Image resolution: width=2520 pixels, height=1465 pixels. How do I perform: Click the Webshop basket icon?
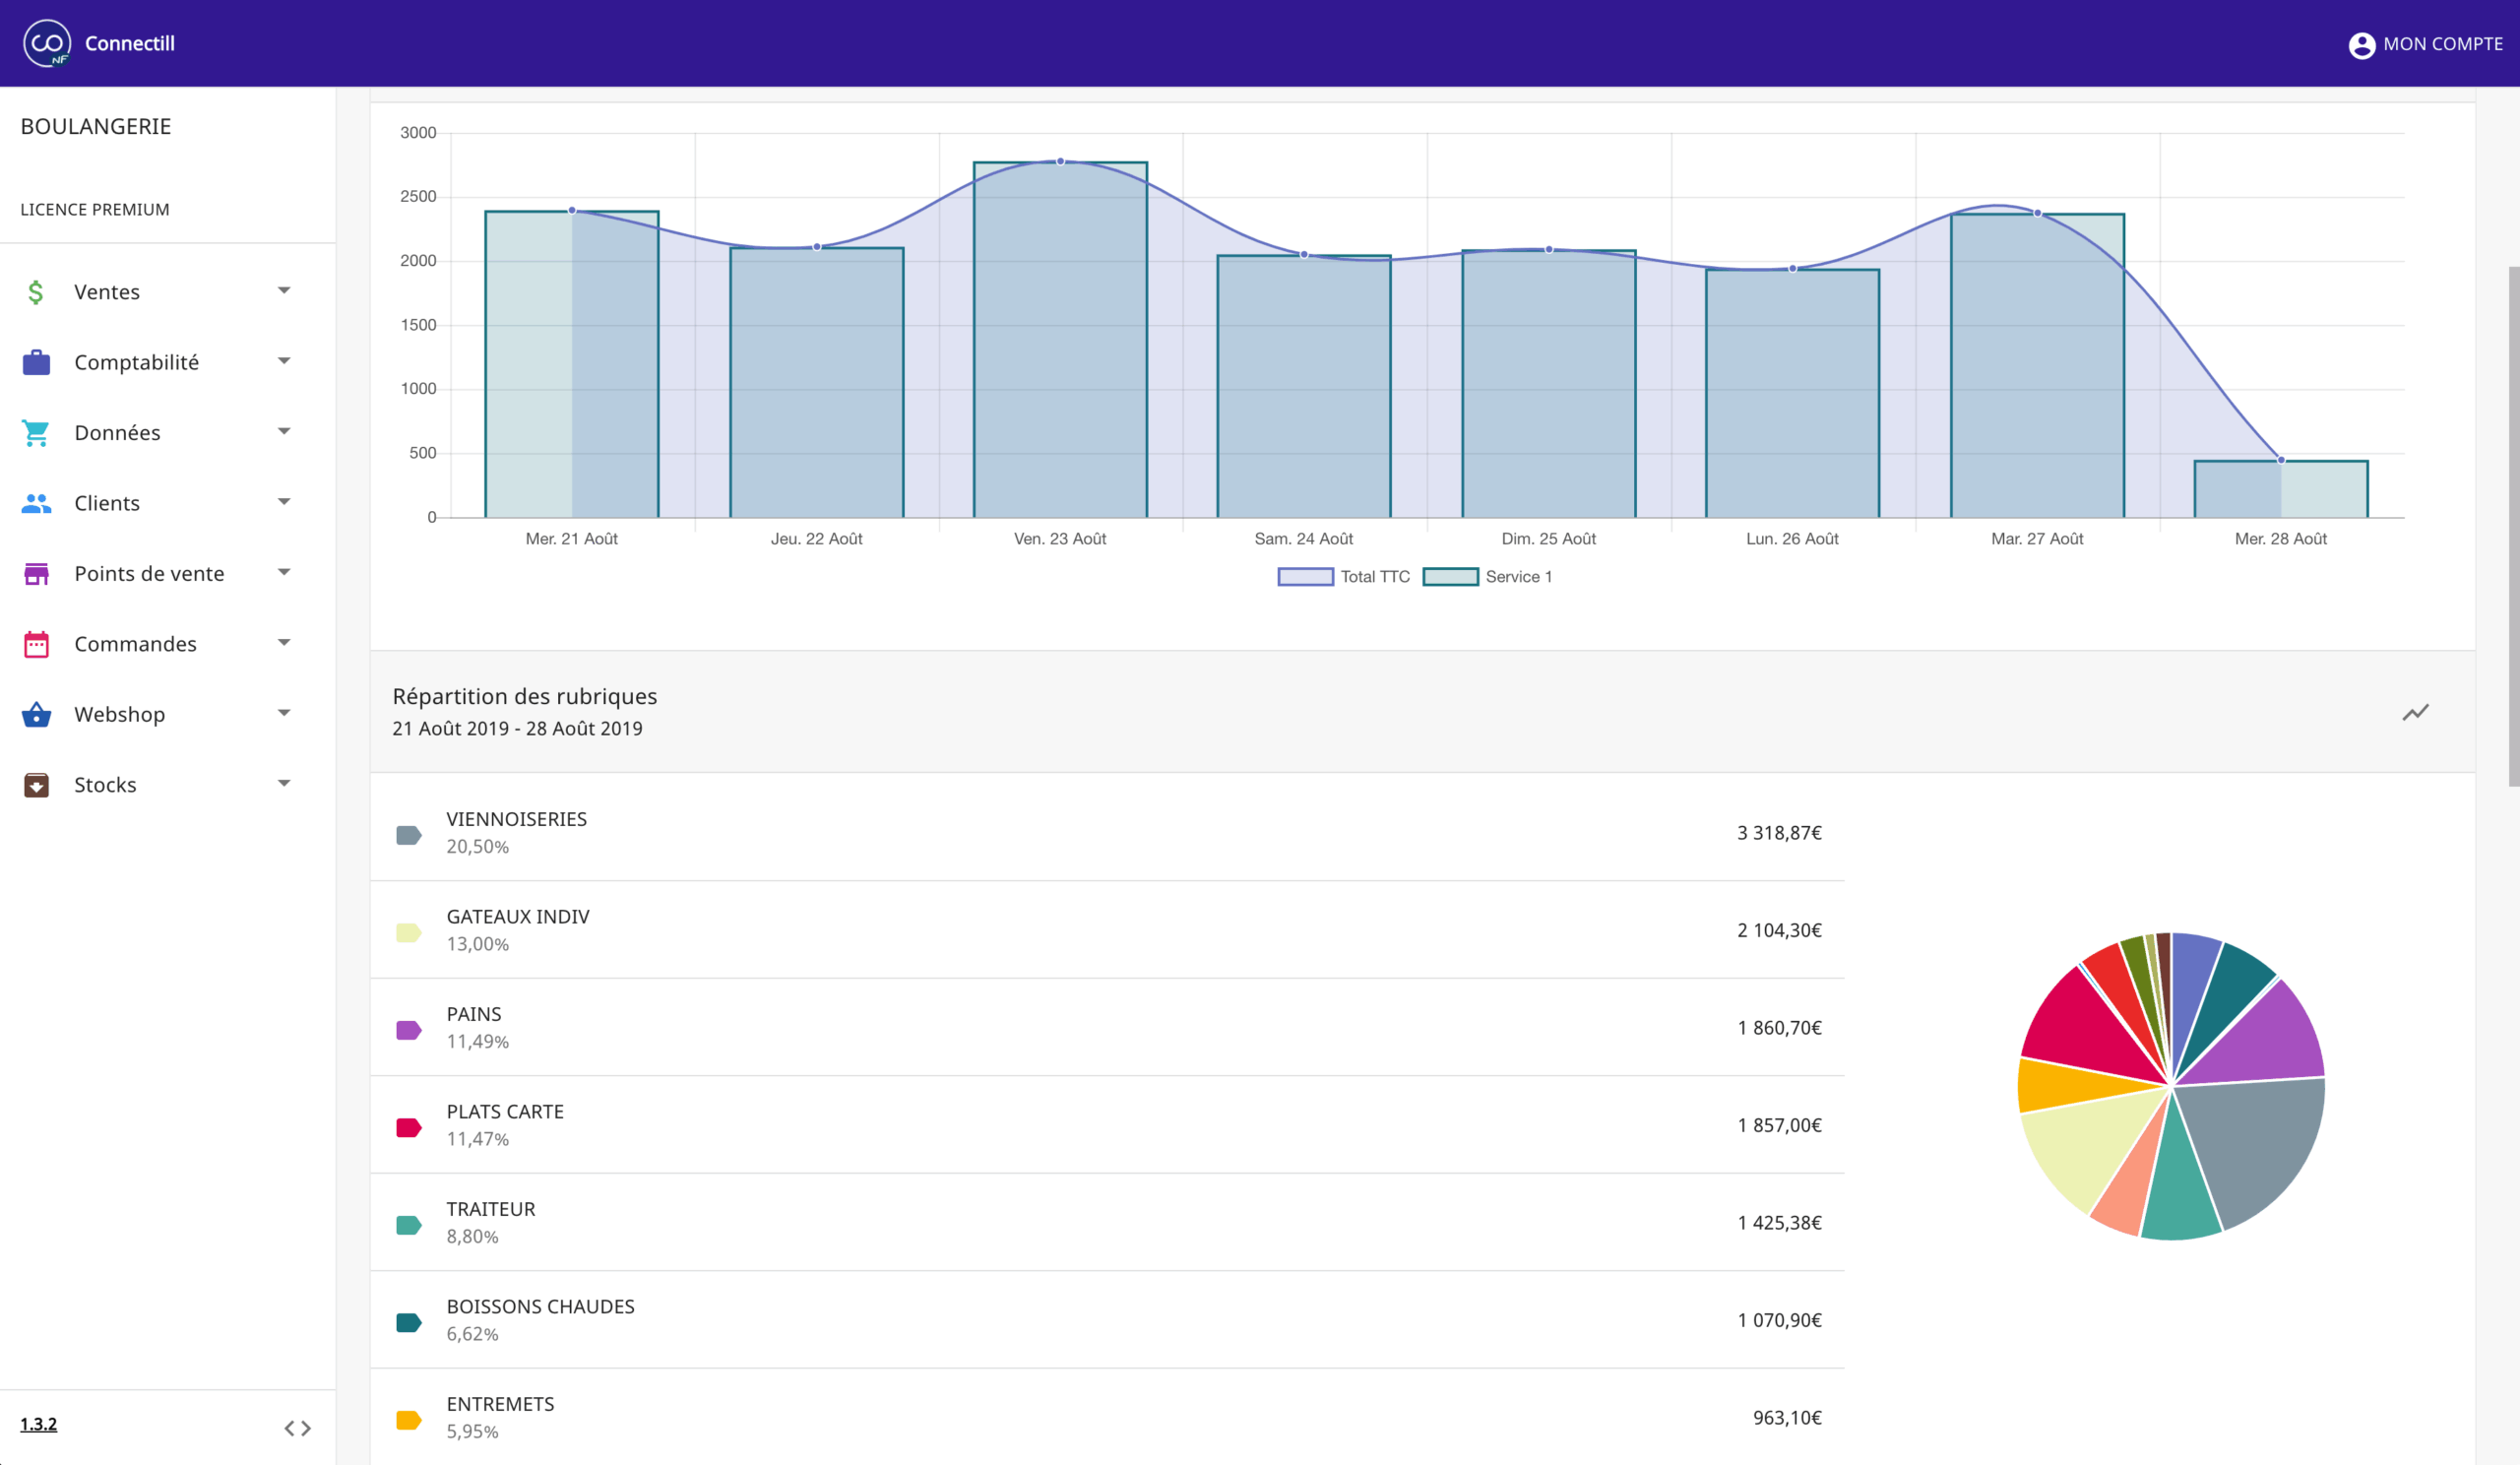click(x=36, y=714)
